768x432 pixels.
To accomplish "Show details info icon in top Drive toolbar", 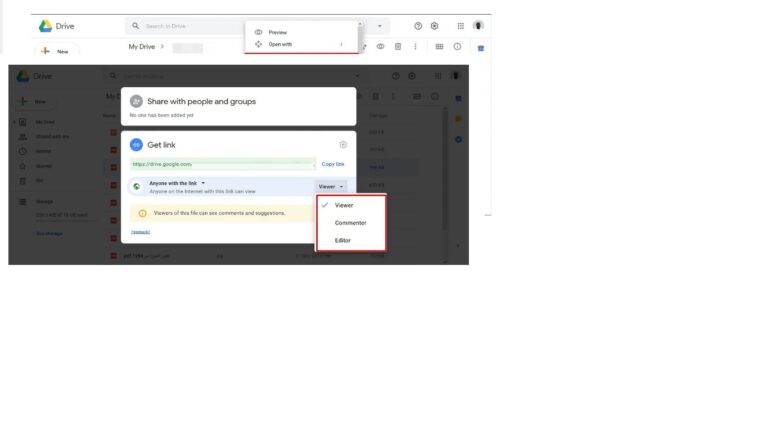I will (457, 47).
